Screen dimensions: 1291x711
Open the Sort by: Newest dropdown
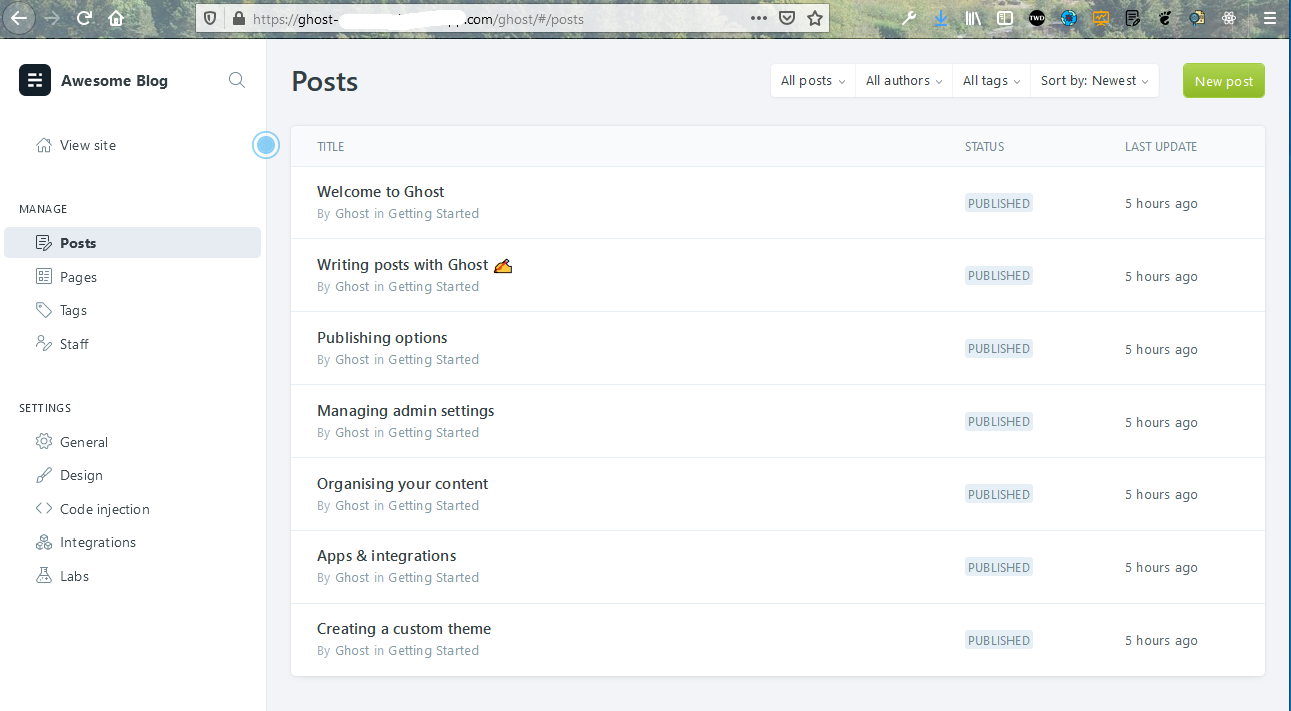[x=1094, y=81]
